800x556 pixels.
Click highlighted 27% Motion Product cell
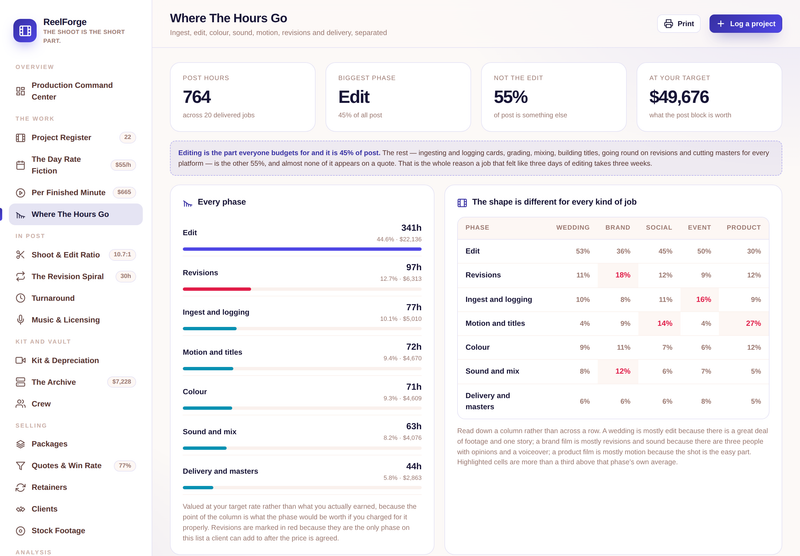coord(744,323)
